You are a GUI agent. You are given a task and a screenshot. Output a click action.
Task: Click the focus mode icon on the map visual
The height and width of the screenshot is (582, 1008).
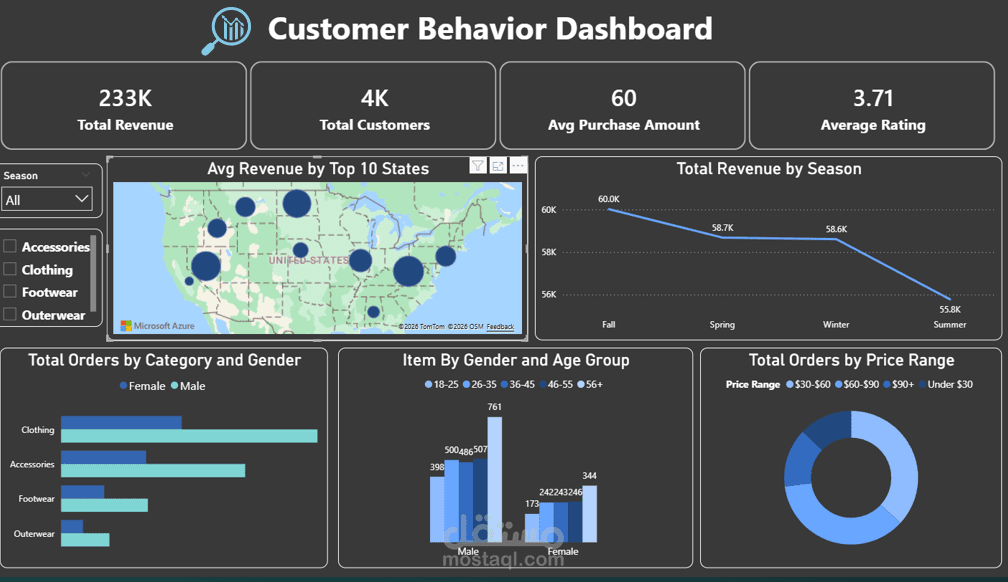tap(498, 166)
